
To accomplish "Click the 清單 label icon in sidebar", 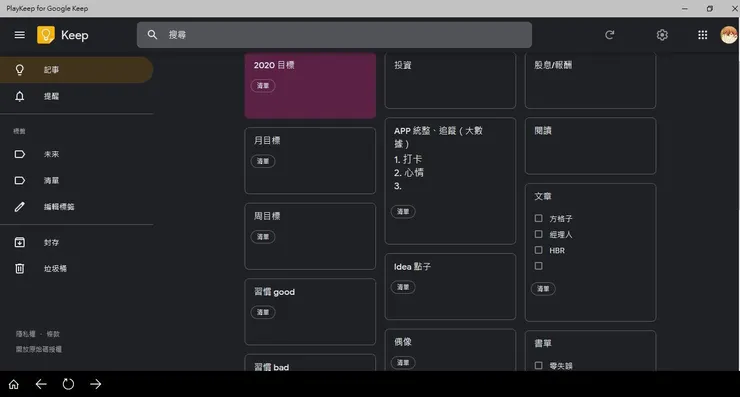I will click(x=19, y=181).
